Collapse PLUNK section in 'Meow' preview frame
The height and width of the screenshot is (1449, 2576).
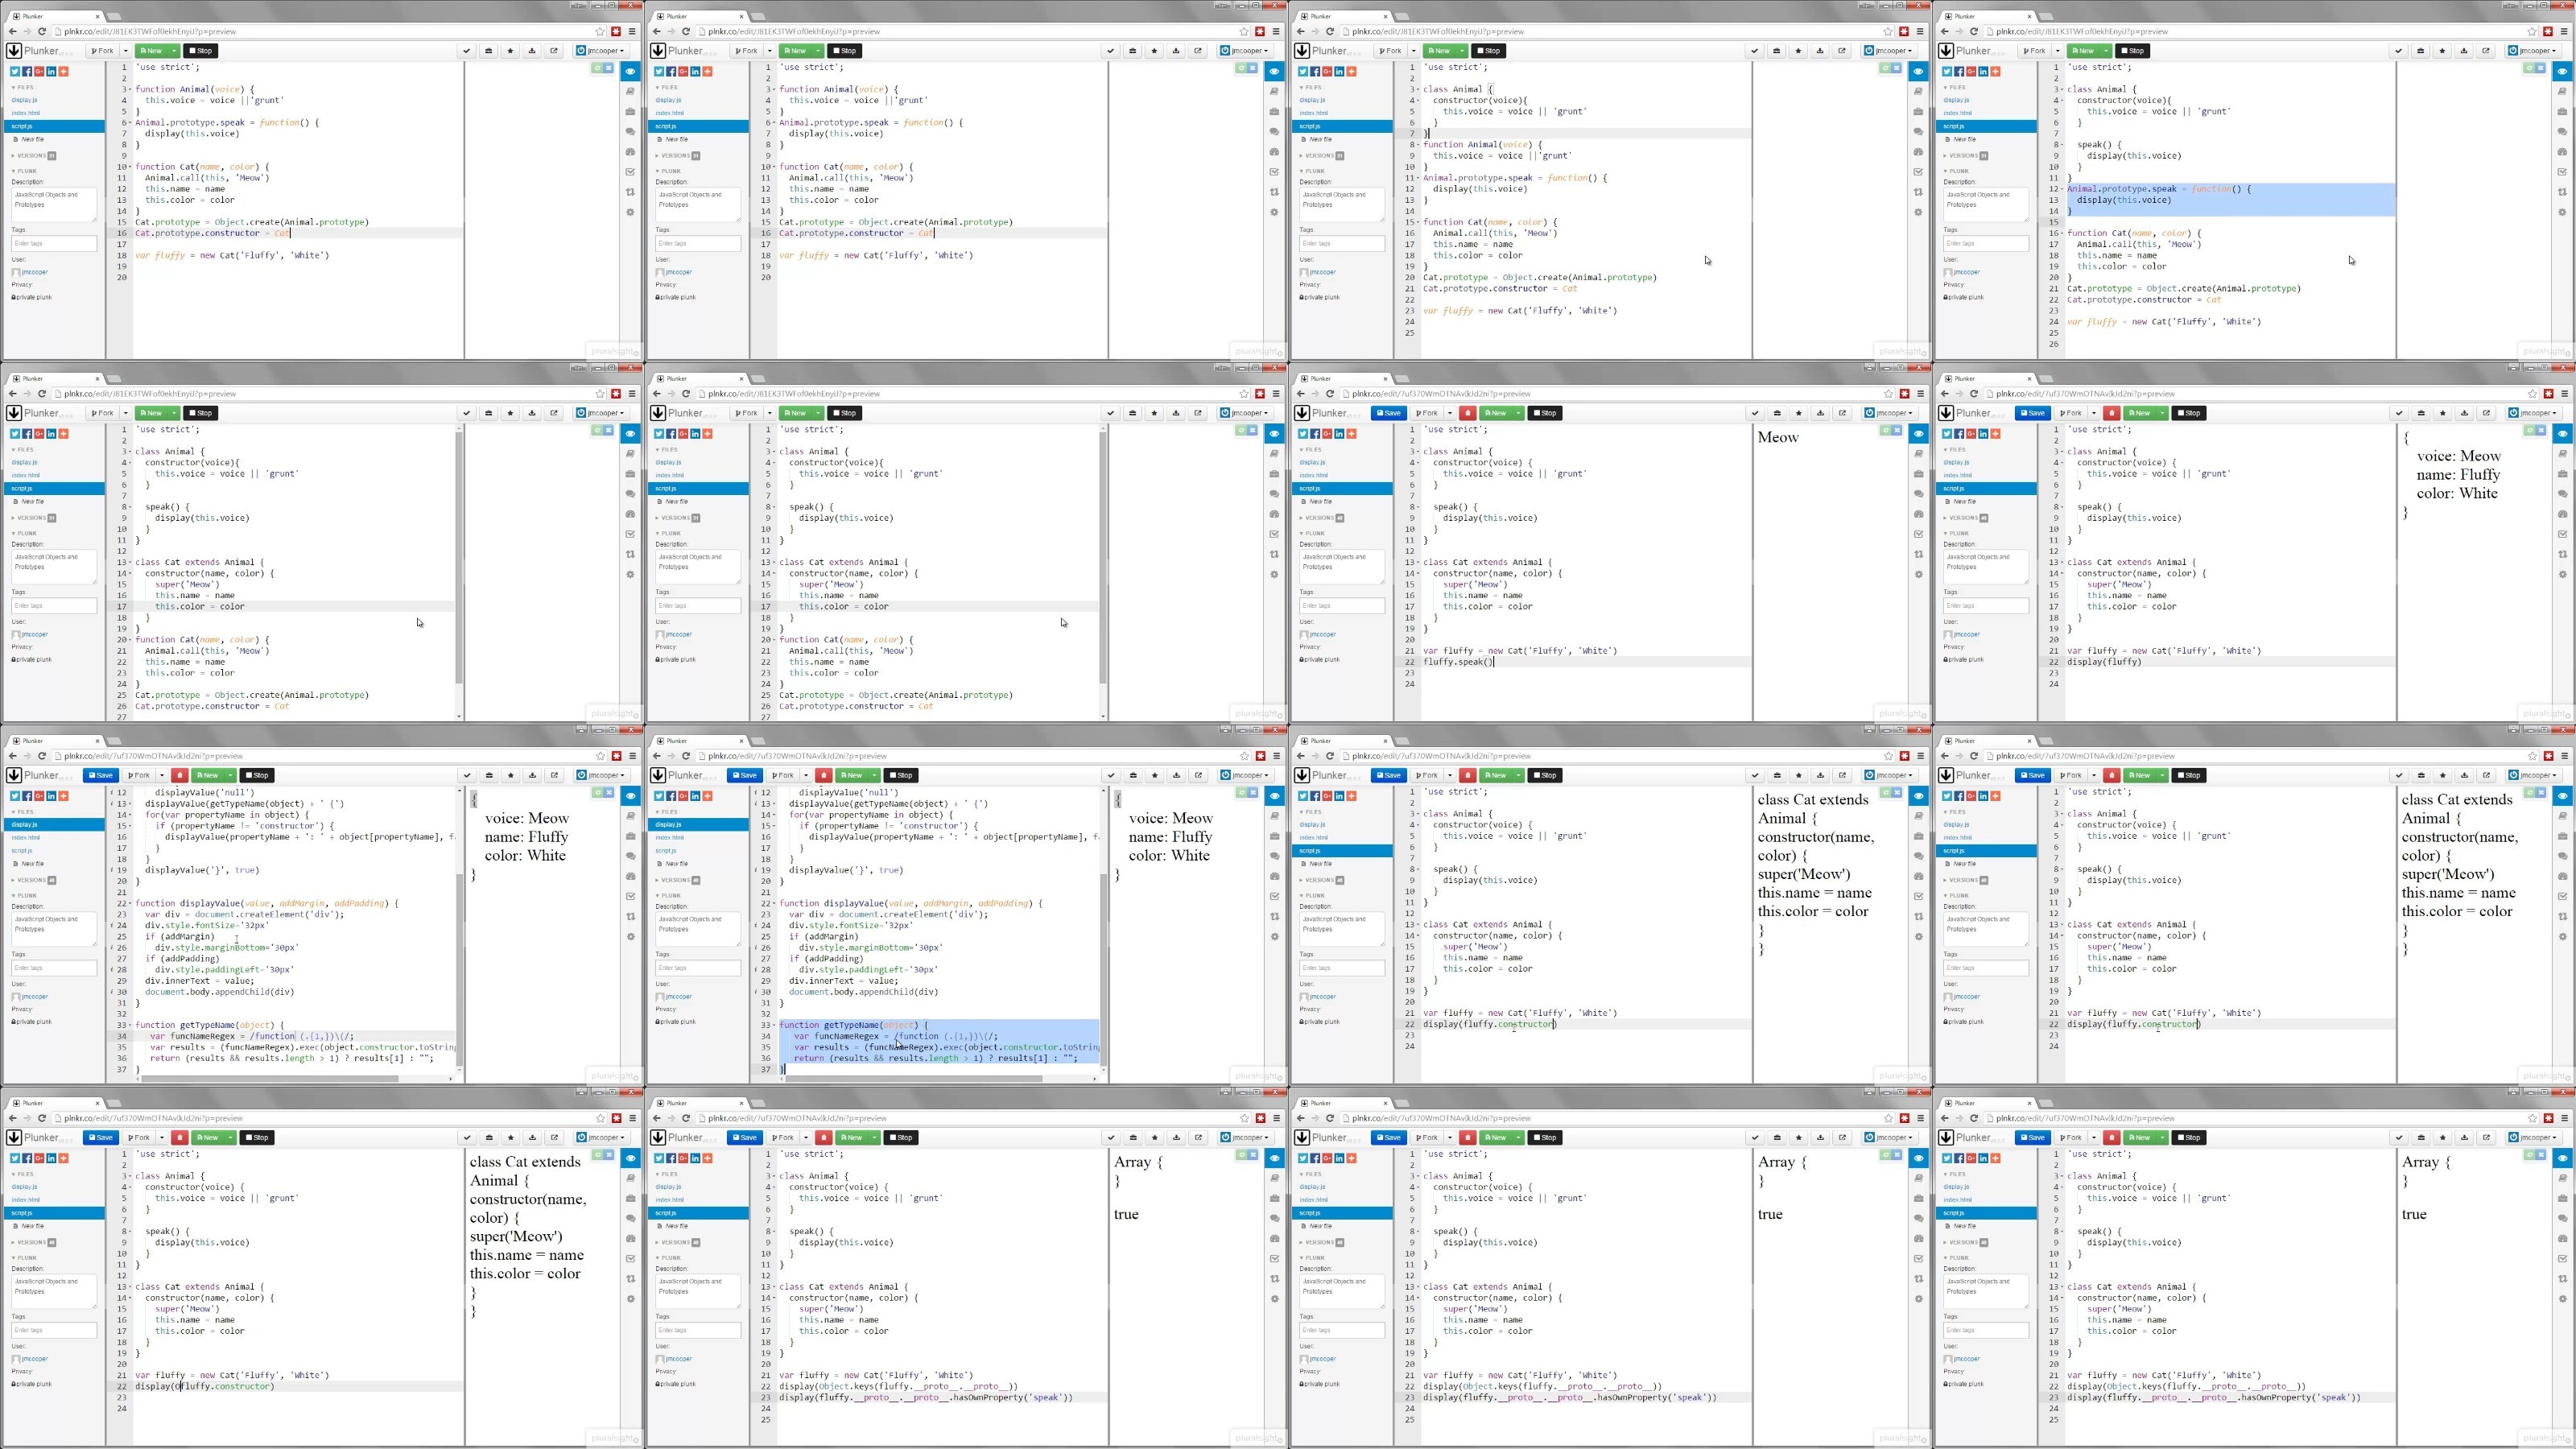click(1311, 533)
